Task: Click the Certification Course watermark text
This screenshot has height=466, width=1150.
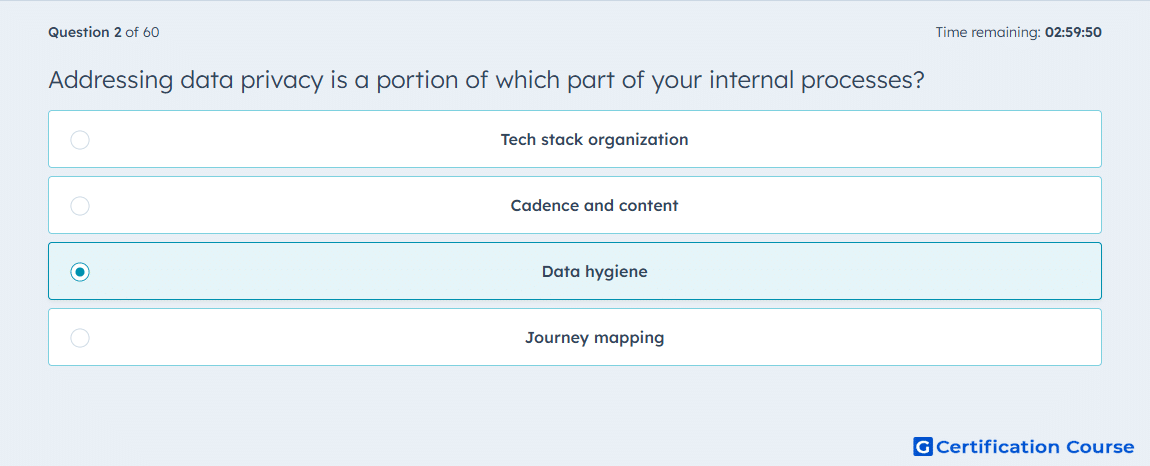Action: pyautogui.click(x=1035, y=446)
